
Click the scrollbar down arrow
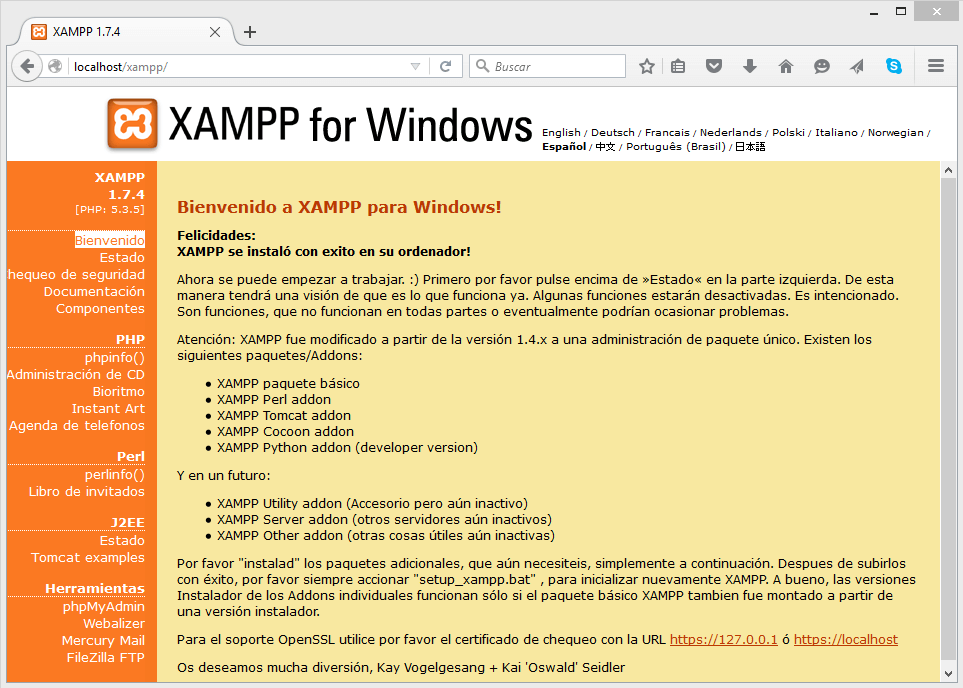pos(948,673)
